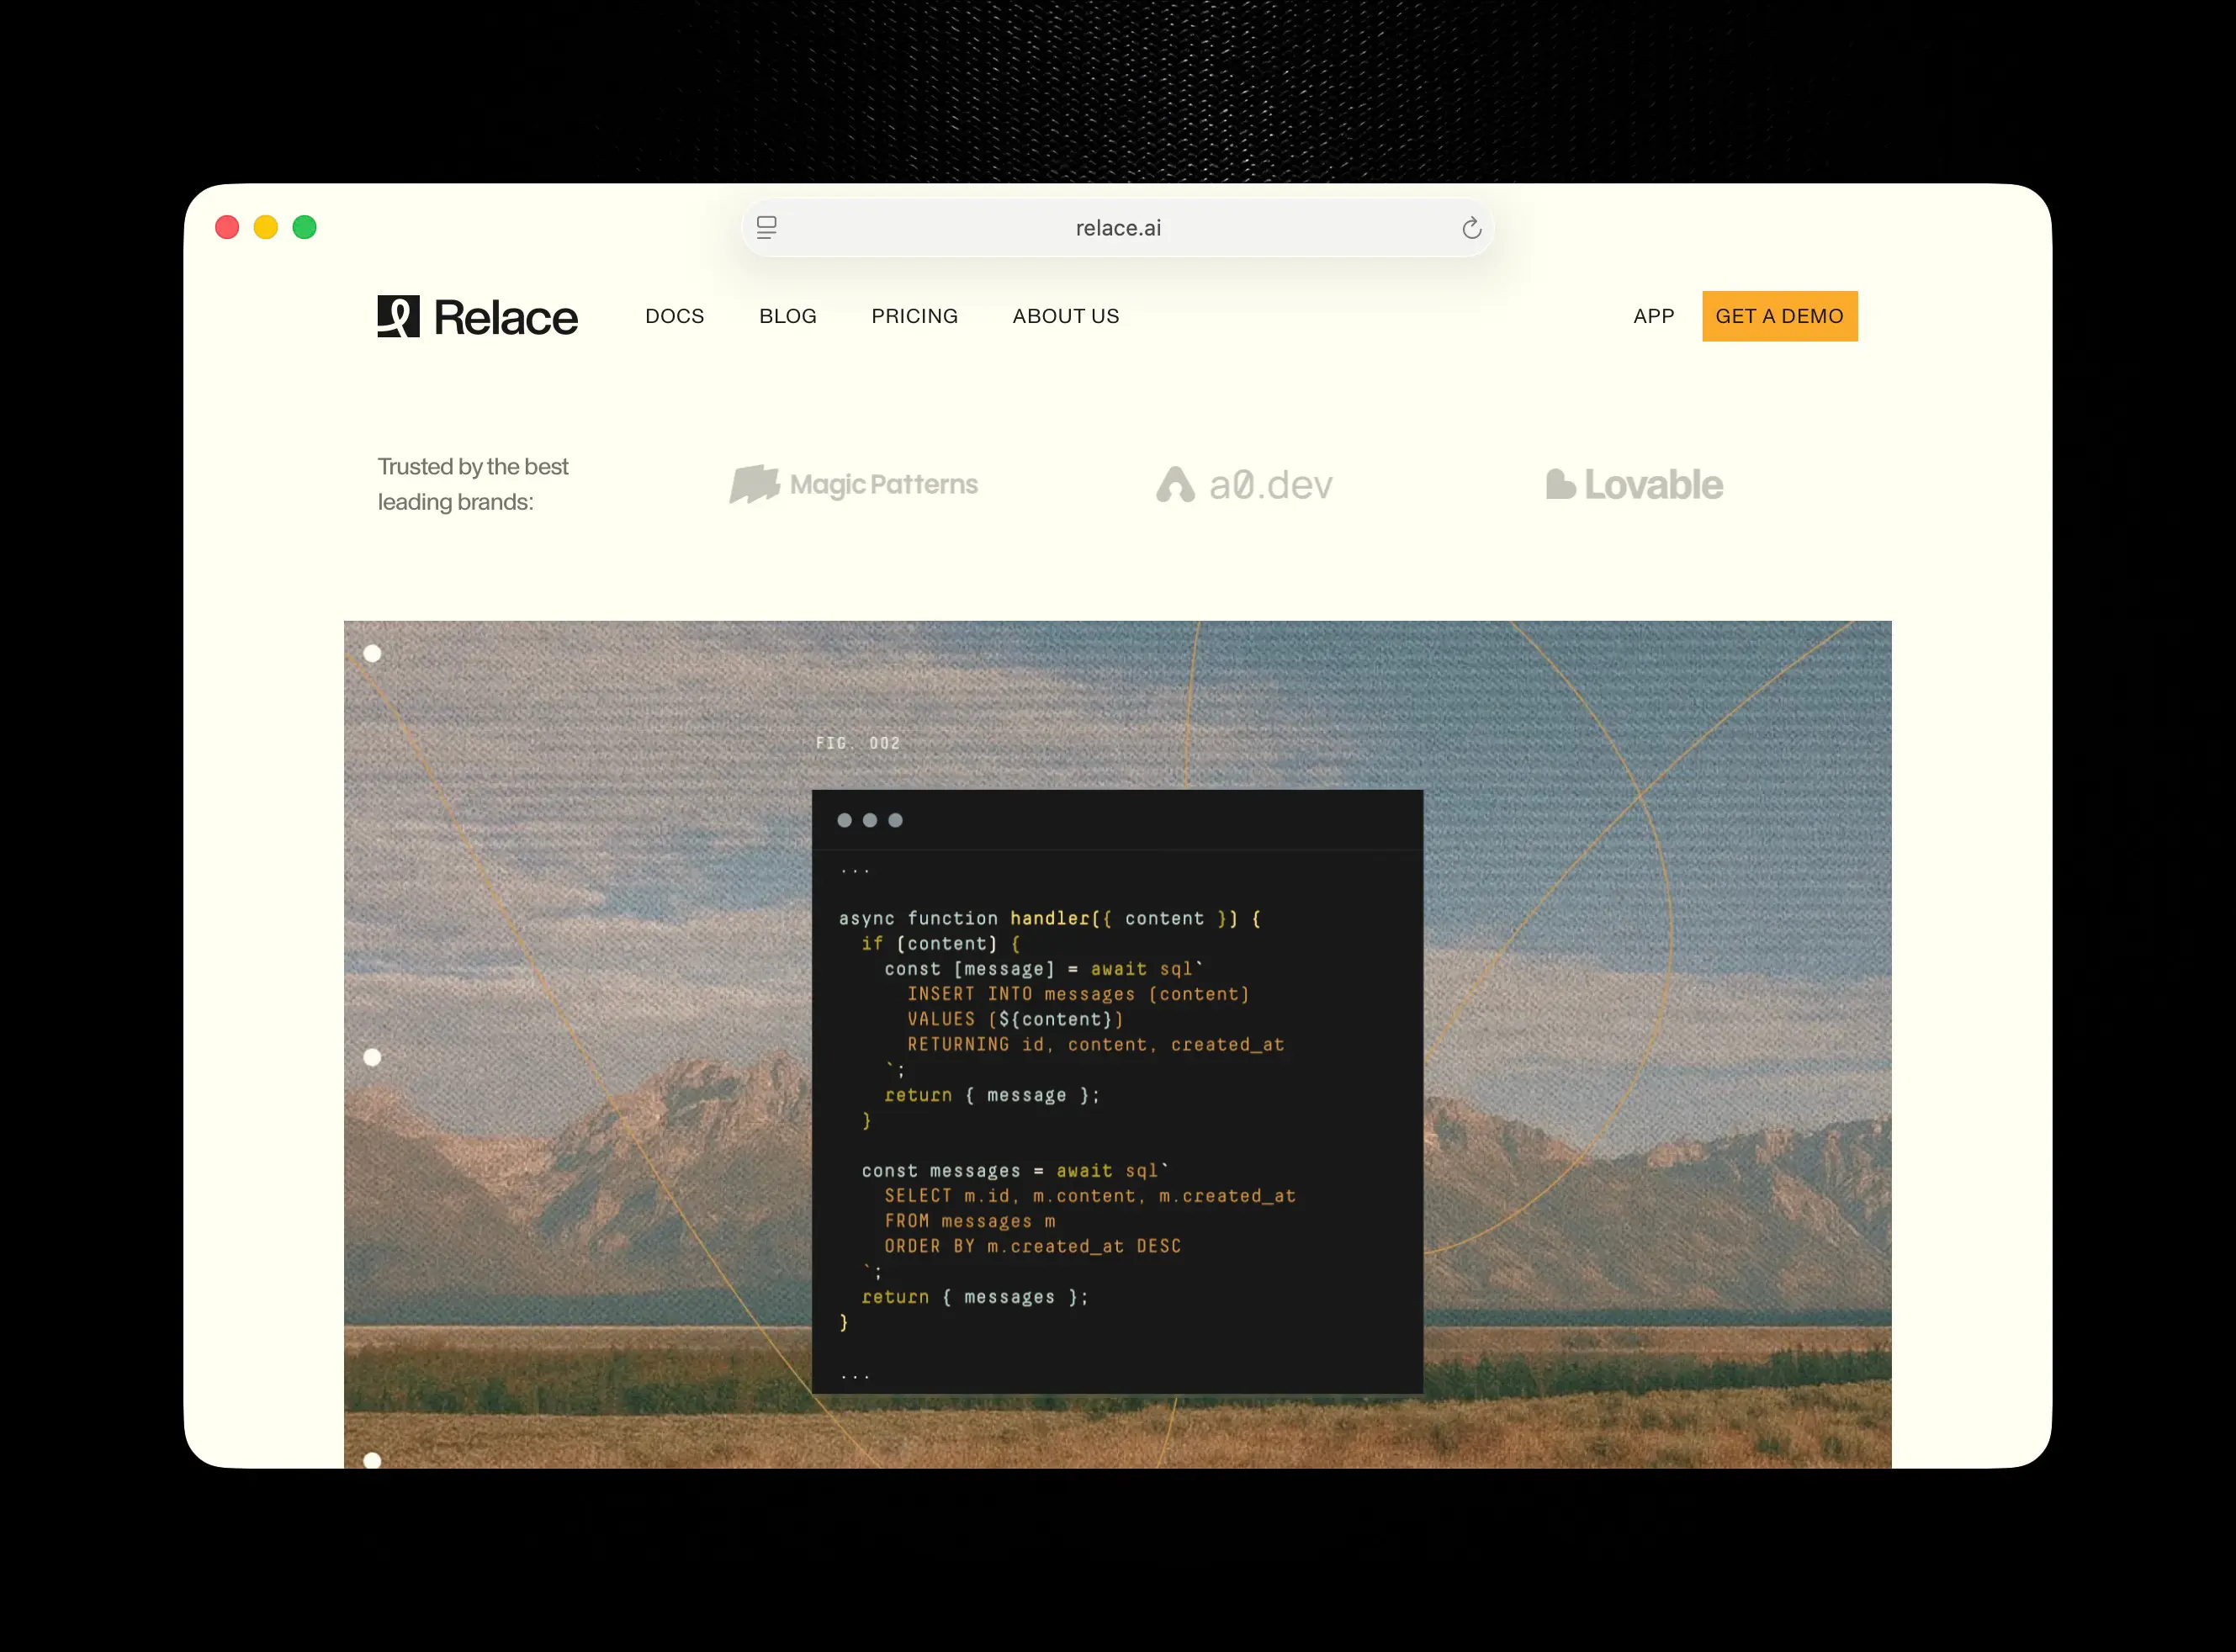Click the green fullscreen window button
Image resolution: width=2236 pixels, height=1652 pixels.
[304, 228]
